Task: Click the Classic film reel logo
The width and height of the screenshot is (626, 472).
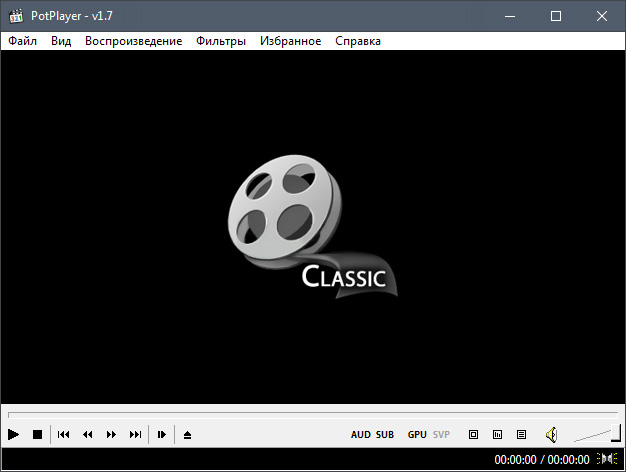Action: coord(313,226)
